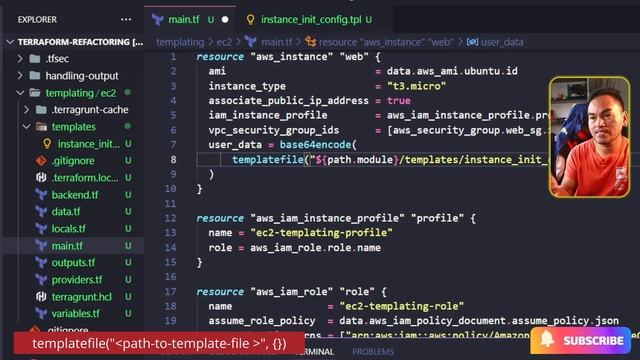
Task: Open the instance_init_config.tpl tab
Action: tap(310, 20)
